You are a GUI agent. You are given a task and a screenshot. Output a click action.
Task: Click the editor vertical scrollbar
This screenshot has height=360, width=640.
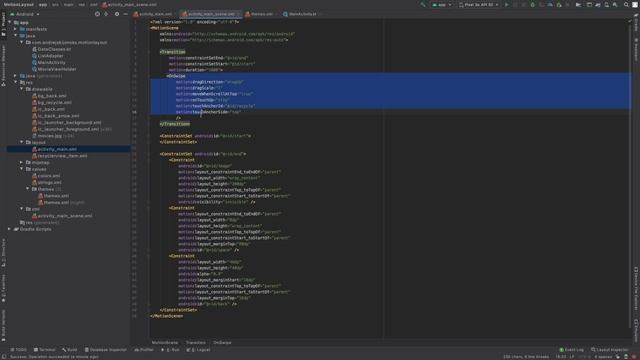pos(630,176)
